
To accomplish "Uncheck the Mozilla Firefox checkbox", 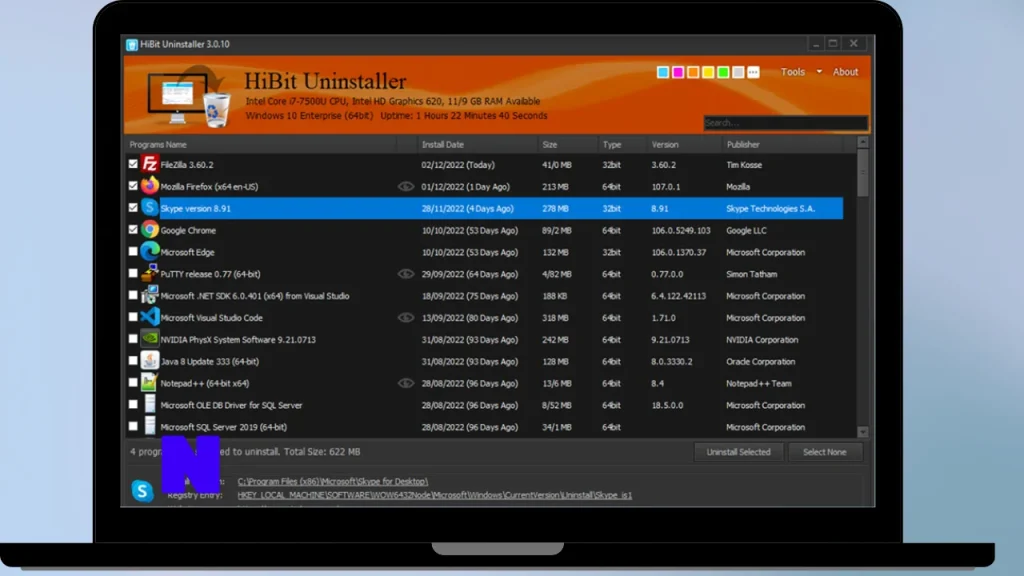I will pos(133,185).
